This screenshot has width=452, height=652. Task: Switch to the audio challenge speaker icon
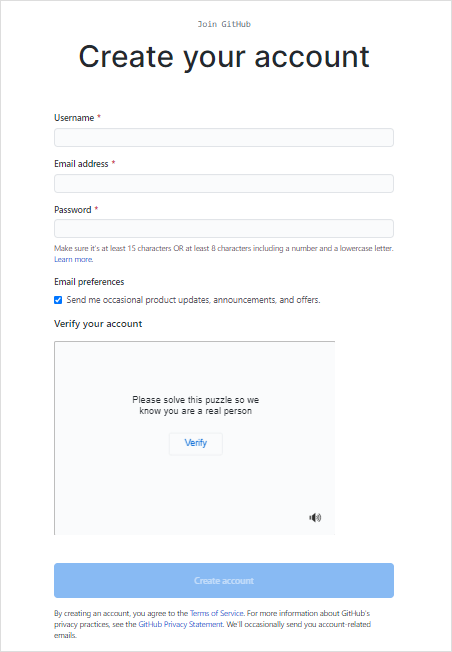pos(315,517)
